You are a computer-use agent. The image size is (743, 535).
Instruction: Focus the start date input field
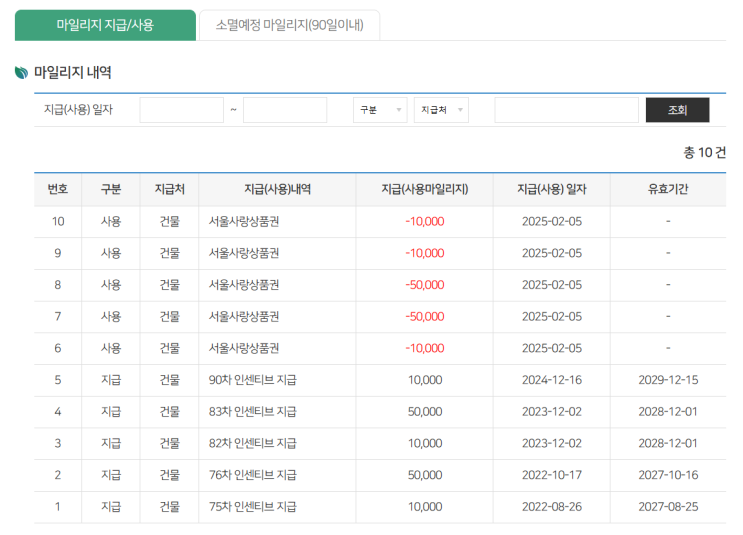(x=181, y=110)
